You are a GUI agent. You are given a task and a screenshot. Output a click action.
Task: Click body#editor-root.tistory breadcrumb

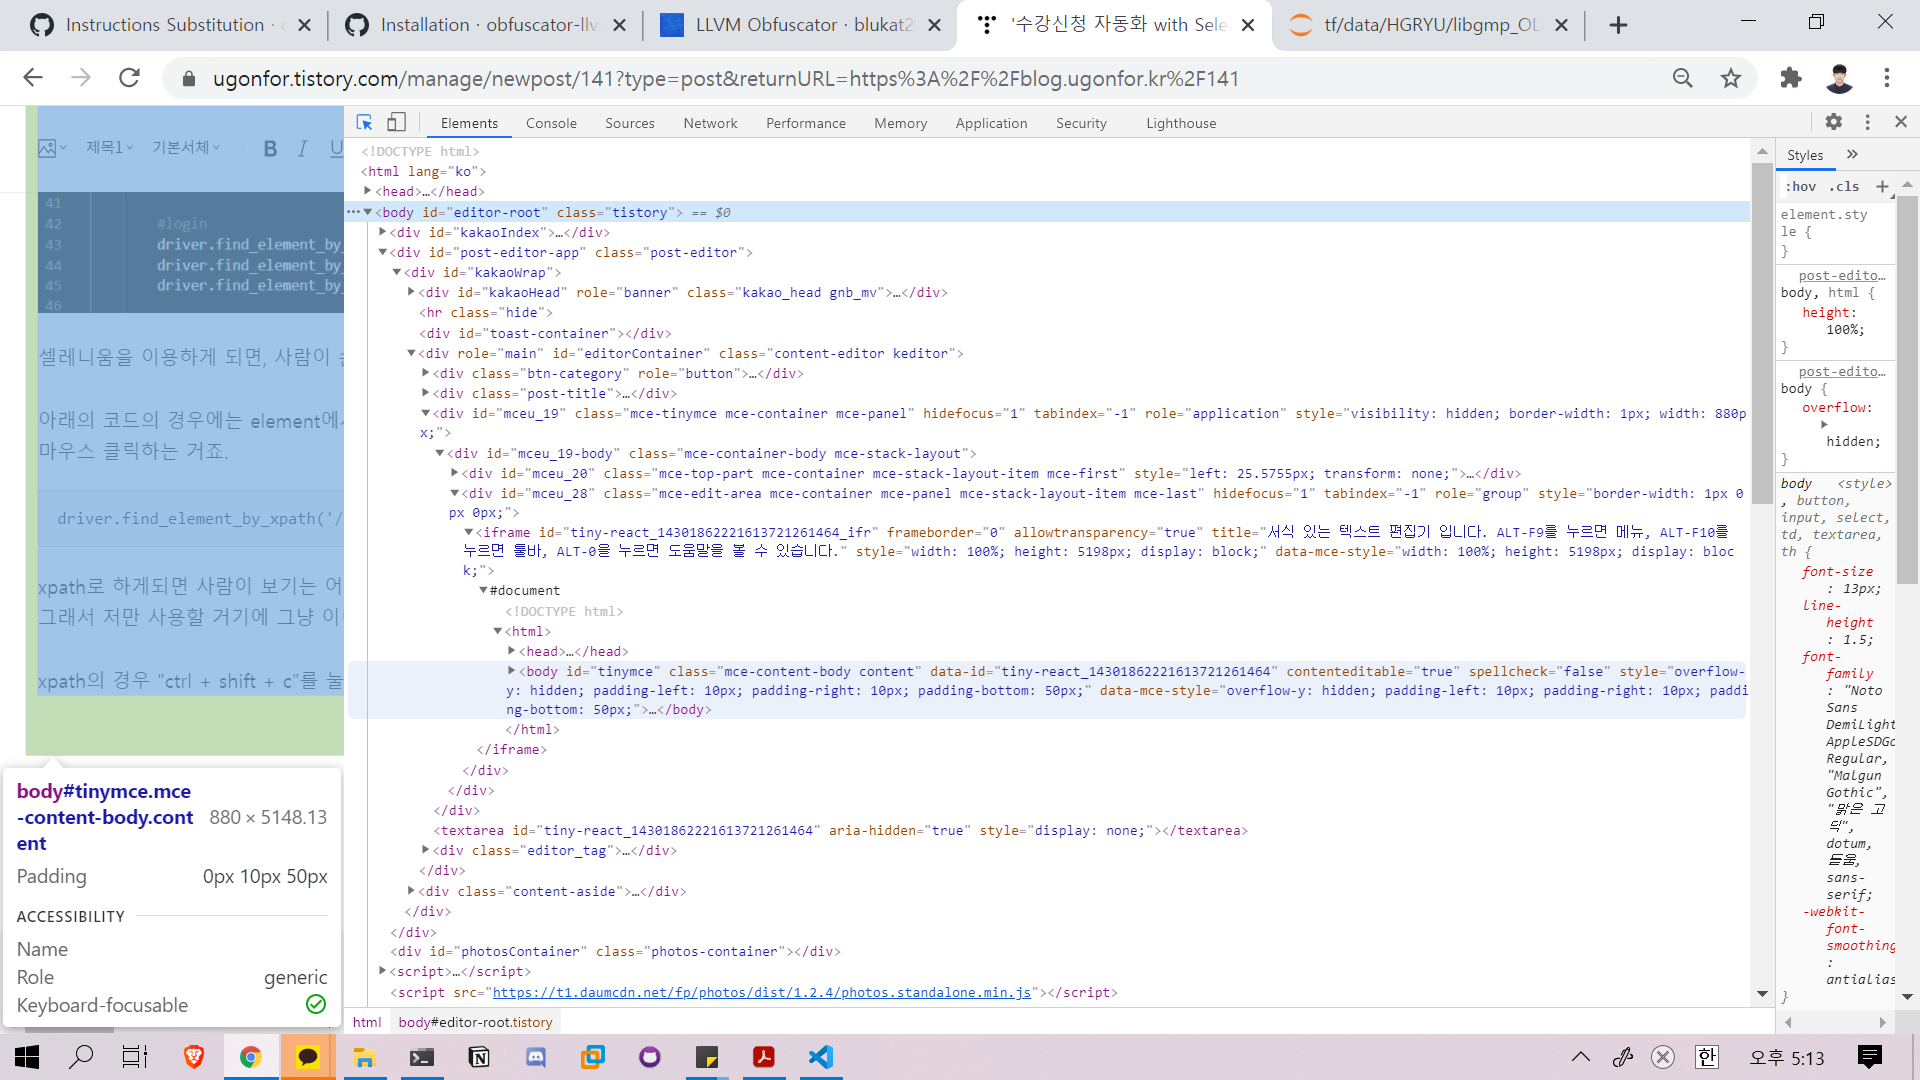tap(475, 1022)
